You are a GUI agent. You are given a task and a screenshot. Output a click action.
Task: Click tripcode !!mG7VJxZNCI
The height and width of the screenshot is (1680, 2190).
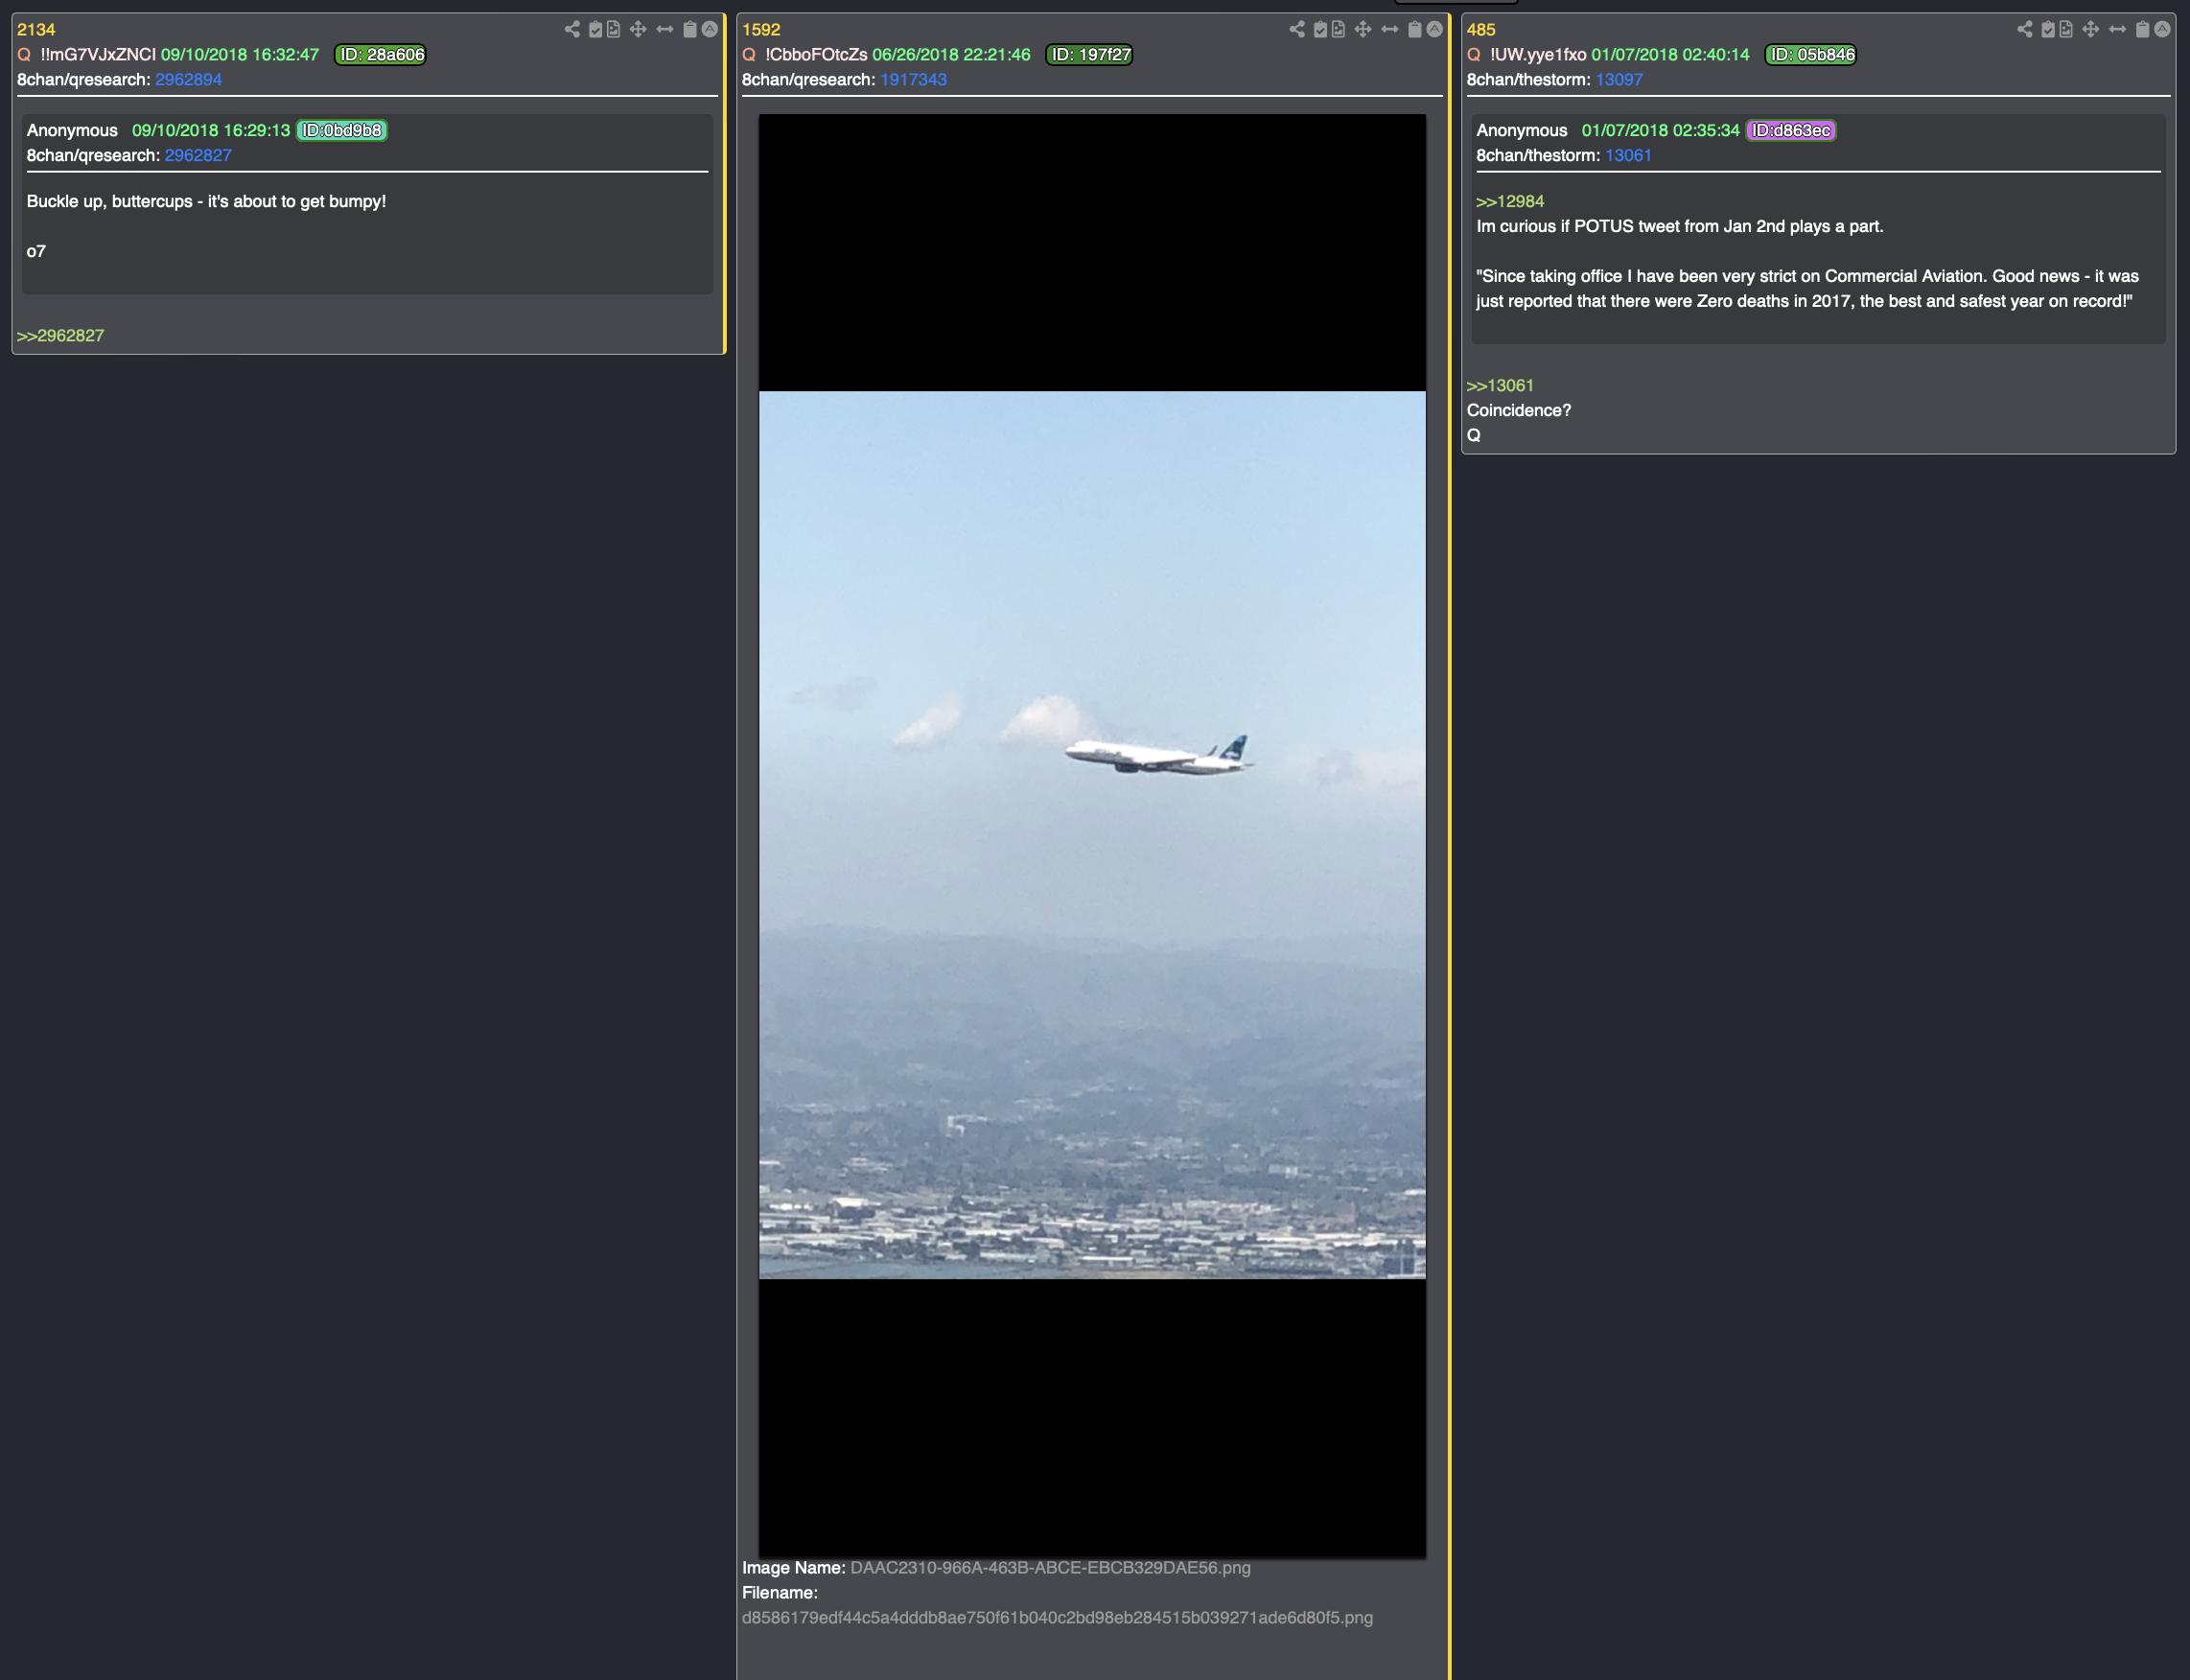tap(98, 55)
